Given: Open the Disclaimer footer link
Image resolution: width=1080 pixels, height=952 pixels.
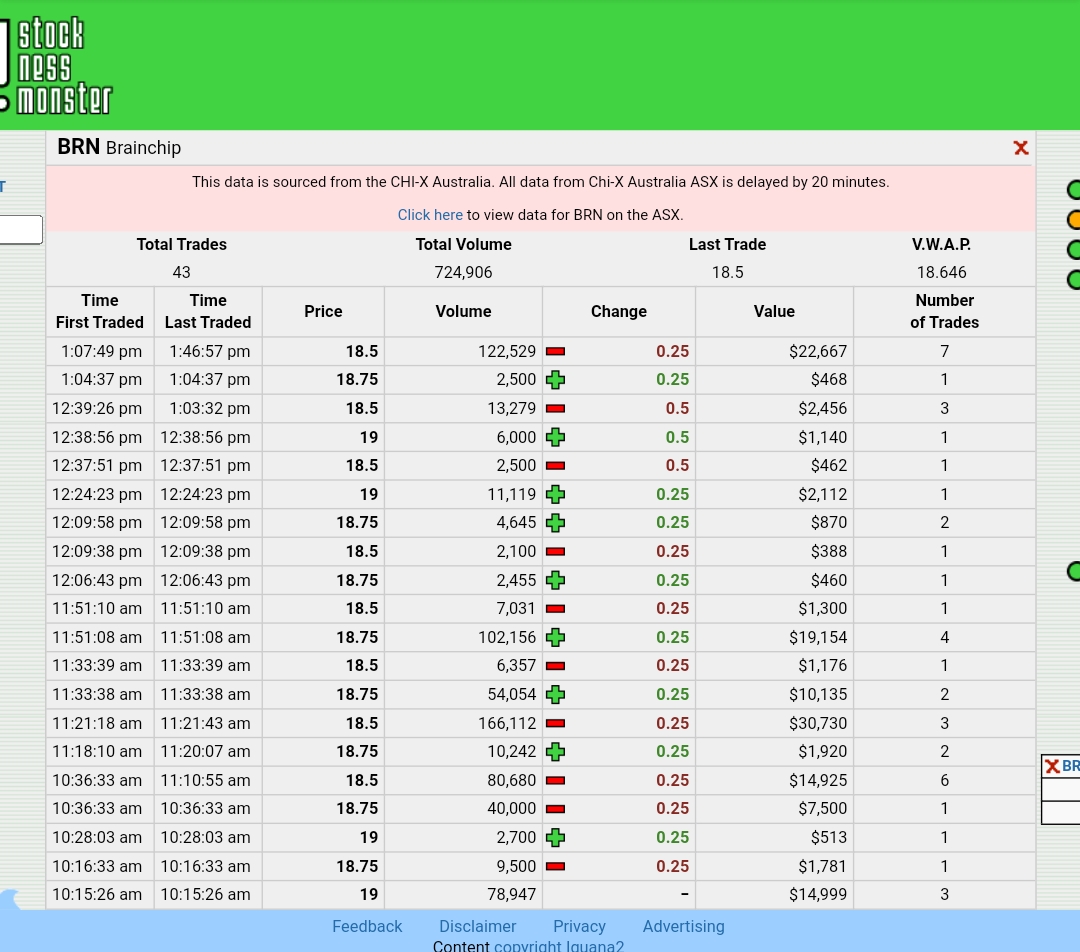Looking at the screenshot, I should 478,927.
